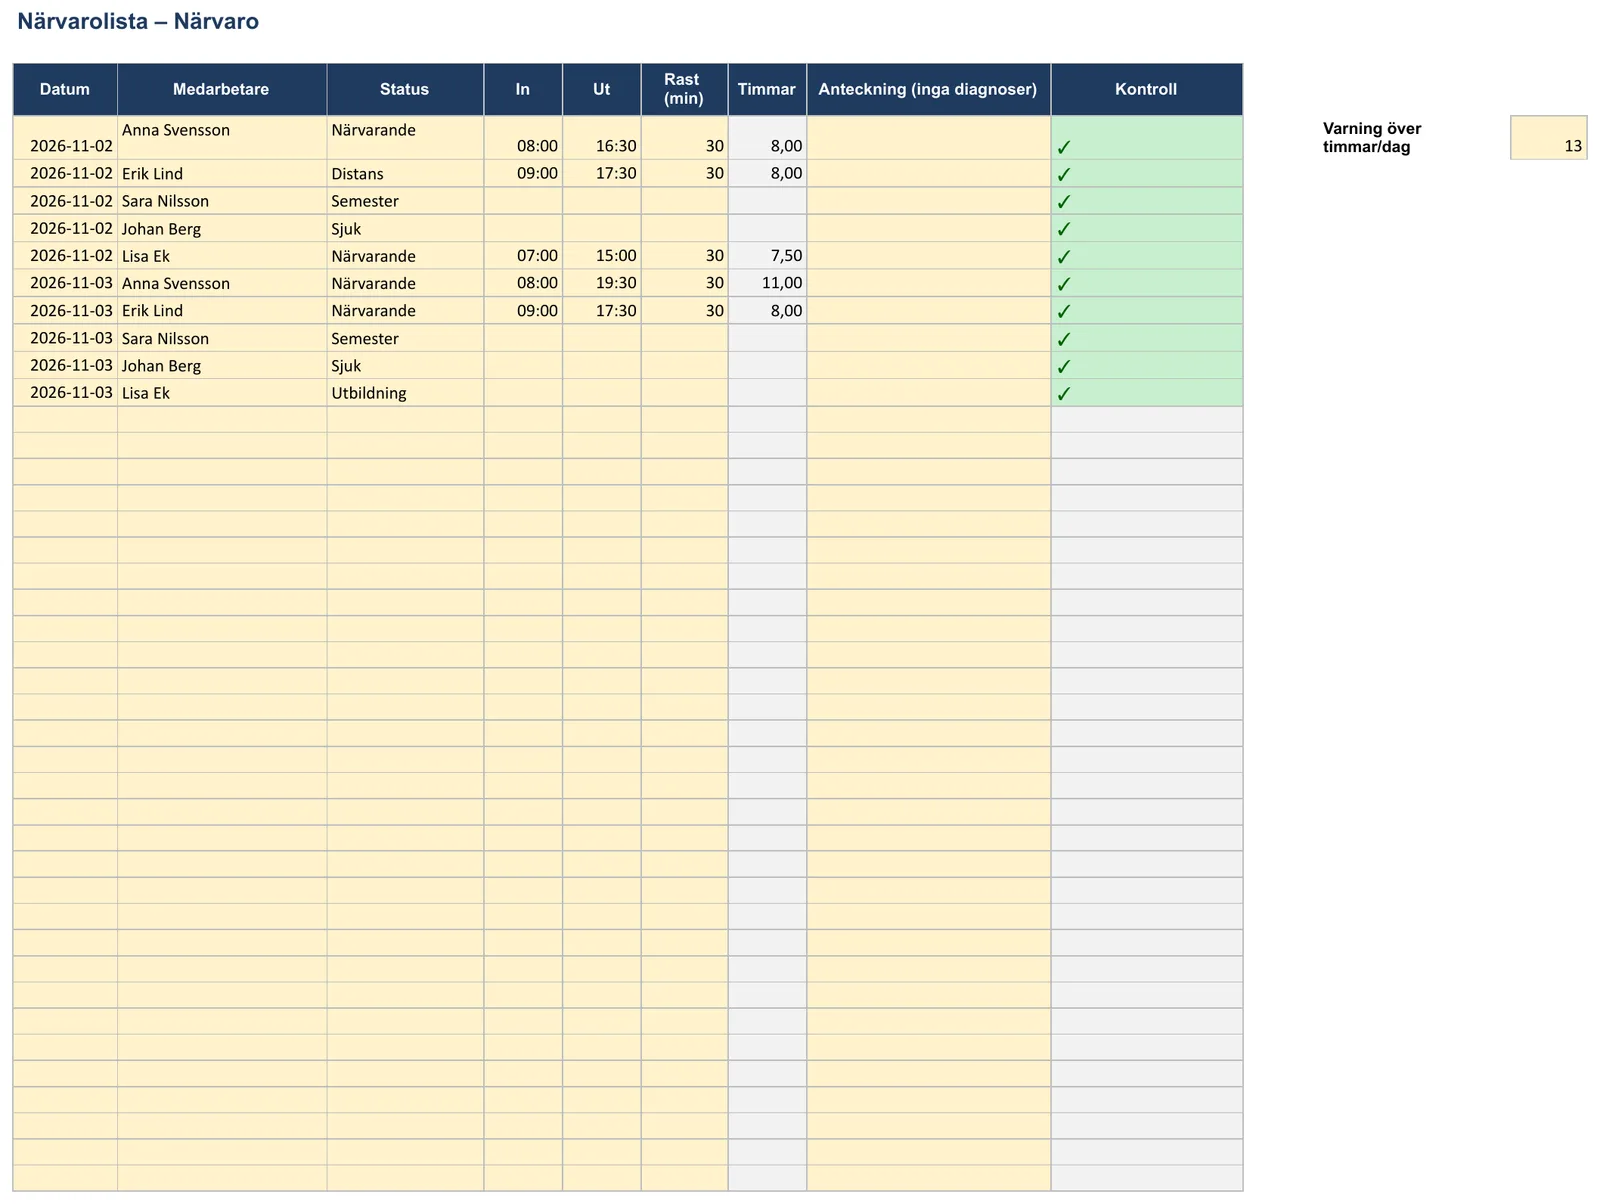Click the "Status" column header
1600x1204 pixels.
pyautogui.click(x=404, y=89)
